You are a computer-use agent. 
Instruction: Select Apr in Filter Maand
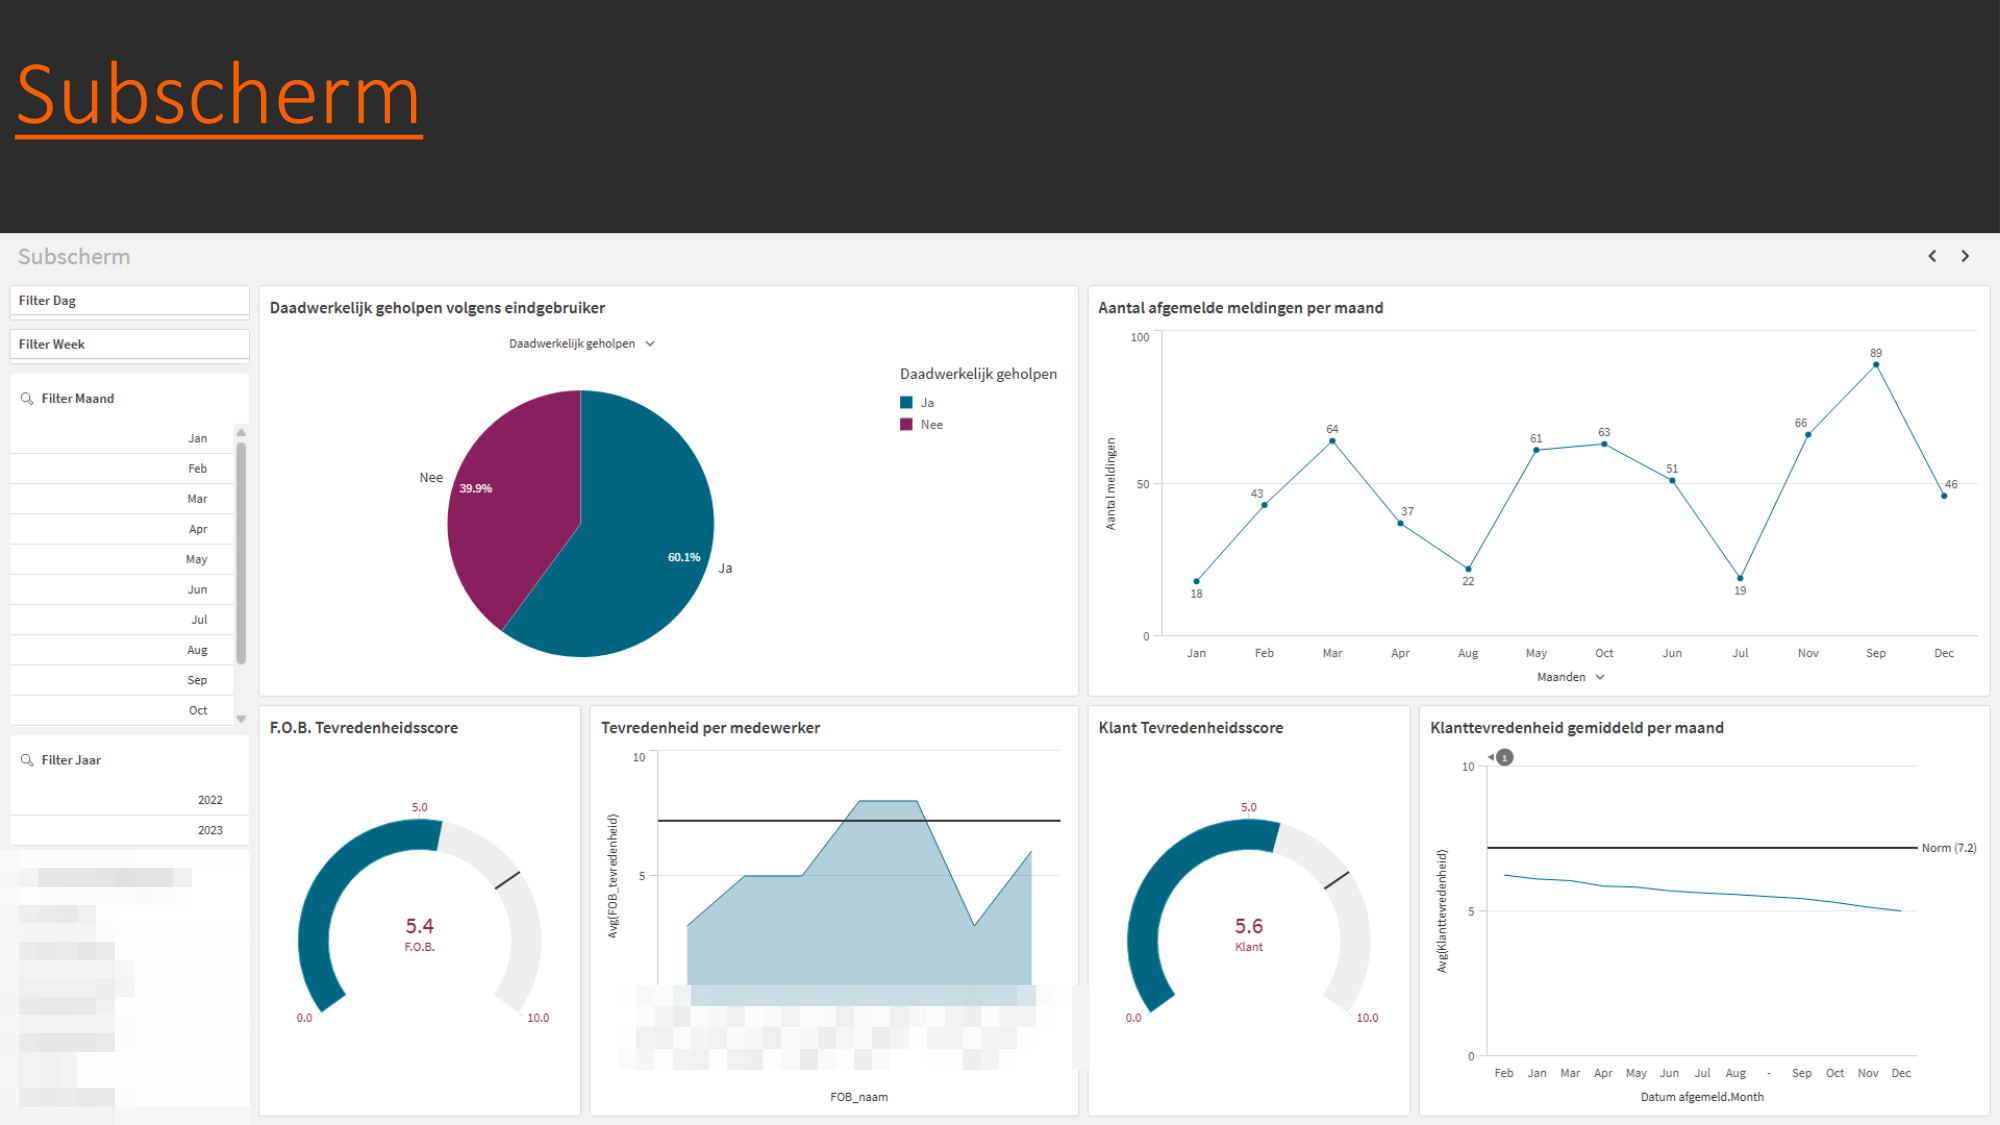(x=122, y=529)
